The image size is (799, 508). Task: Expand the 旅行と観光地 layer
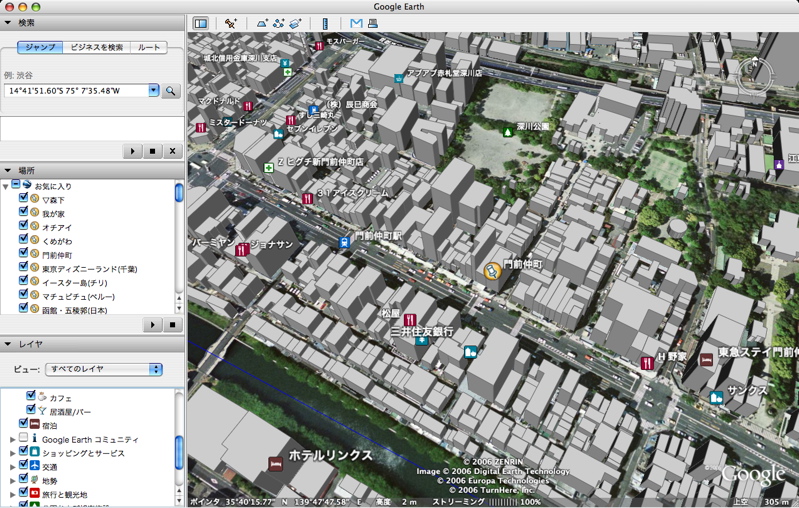(13, 494)
